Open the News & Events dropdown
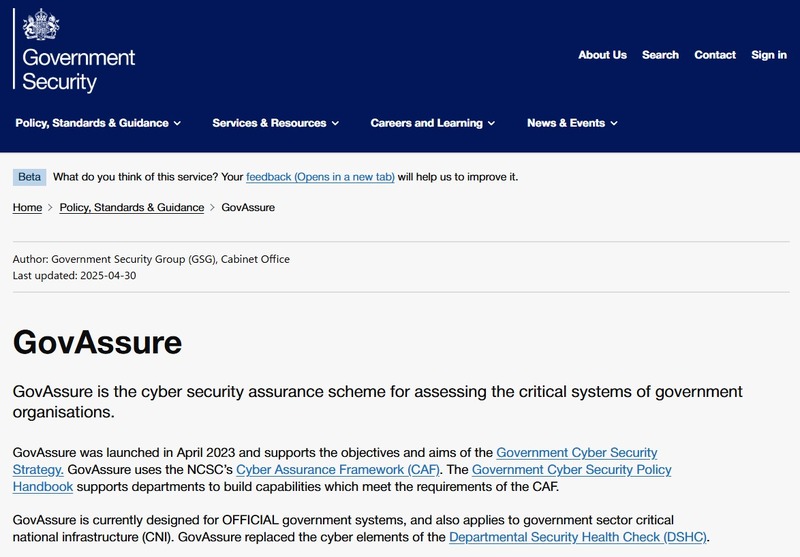 pos(572,123)
